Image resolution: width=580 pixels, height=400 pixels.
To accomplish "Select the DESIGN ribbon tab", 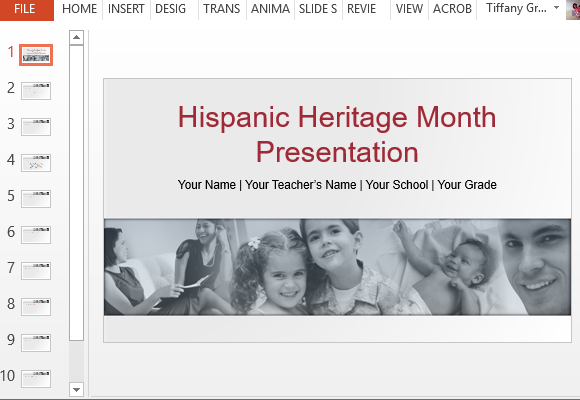I will coord(171,9).
